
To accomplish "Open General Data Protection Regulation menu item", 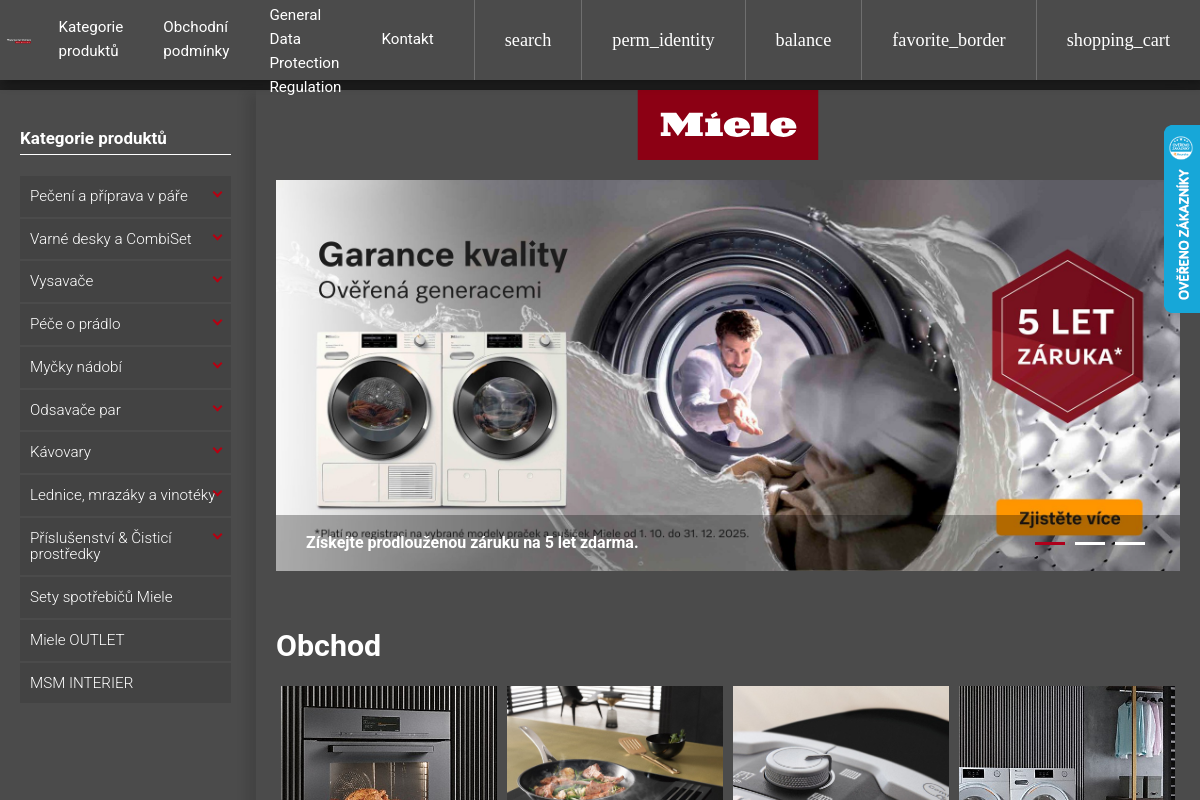I will click(x=305, y=51).
